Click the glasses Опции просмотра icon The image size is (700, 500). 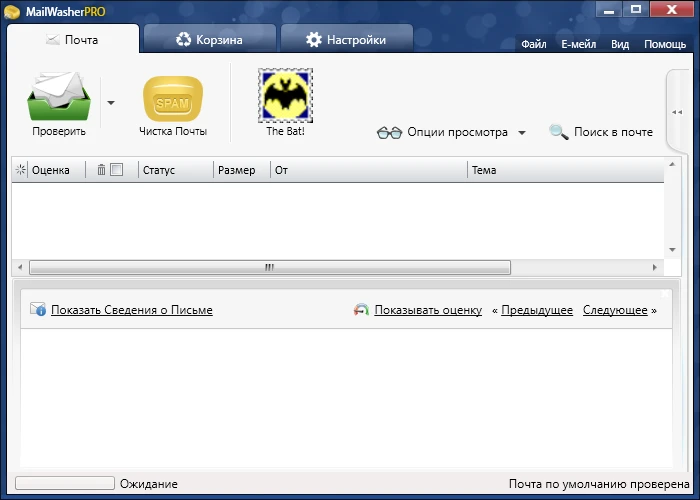(x=389, y=132)
